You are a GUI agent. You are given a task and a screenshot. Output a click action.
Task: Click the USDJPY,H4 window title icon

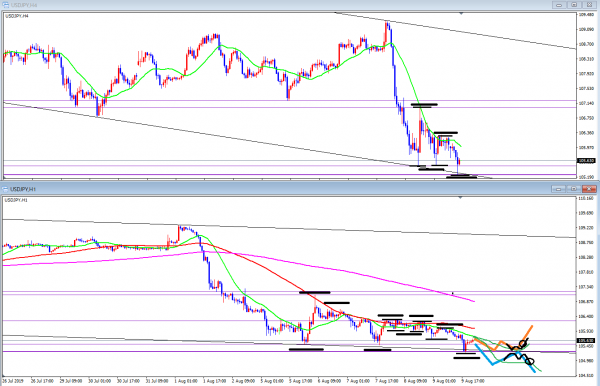[x=6, y=5]
